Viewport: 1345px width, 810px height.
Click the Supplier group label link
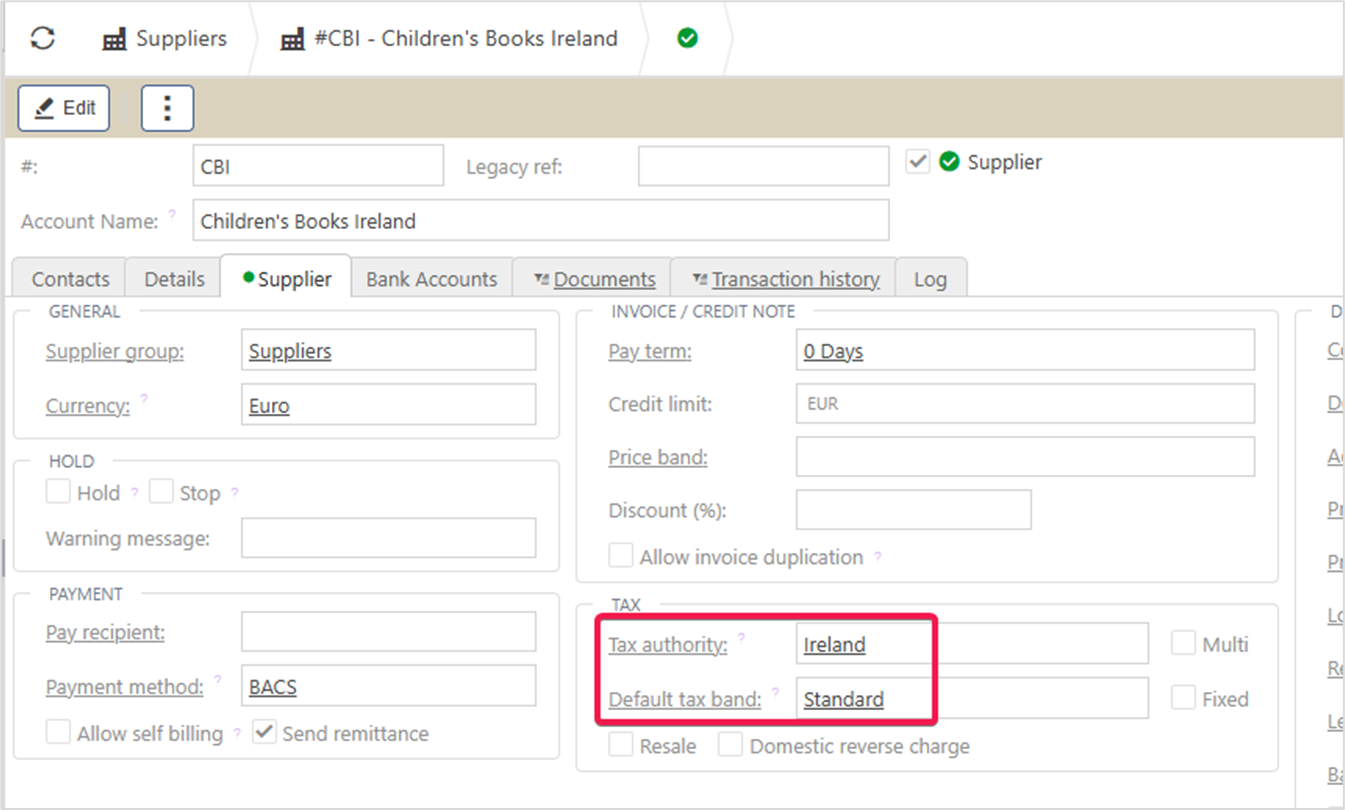[115, 351]
